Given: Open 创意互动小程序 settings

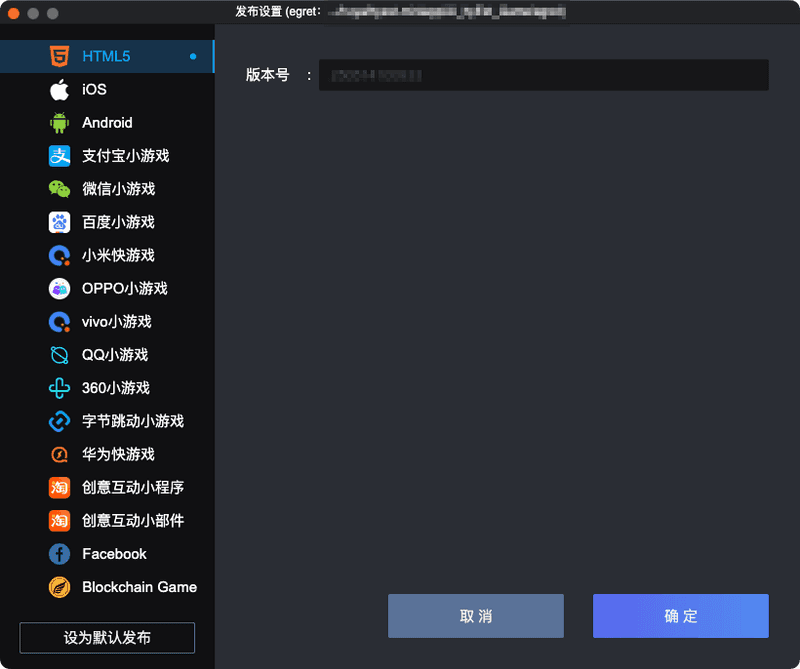Looking at the screenshot, I should point(132,488).
